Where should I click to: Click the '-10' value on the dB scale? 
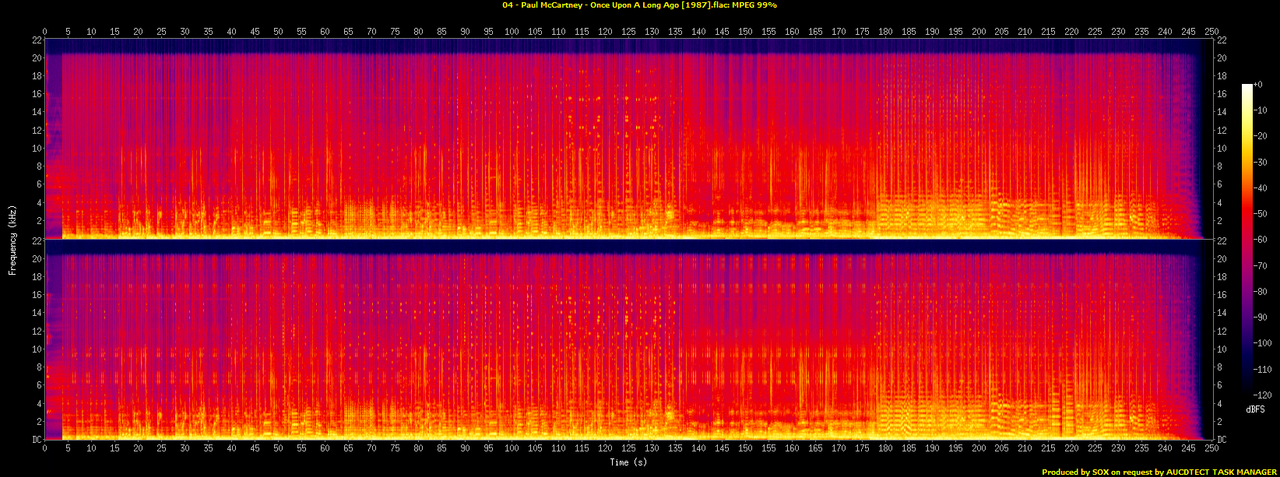pyautogui.click(x=1261, y=110)
